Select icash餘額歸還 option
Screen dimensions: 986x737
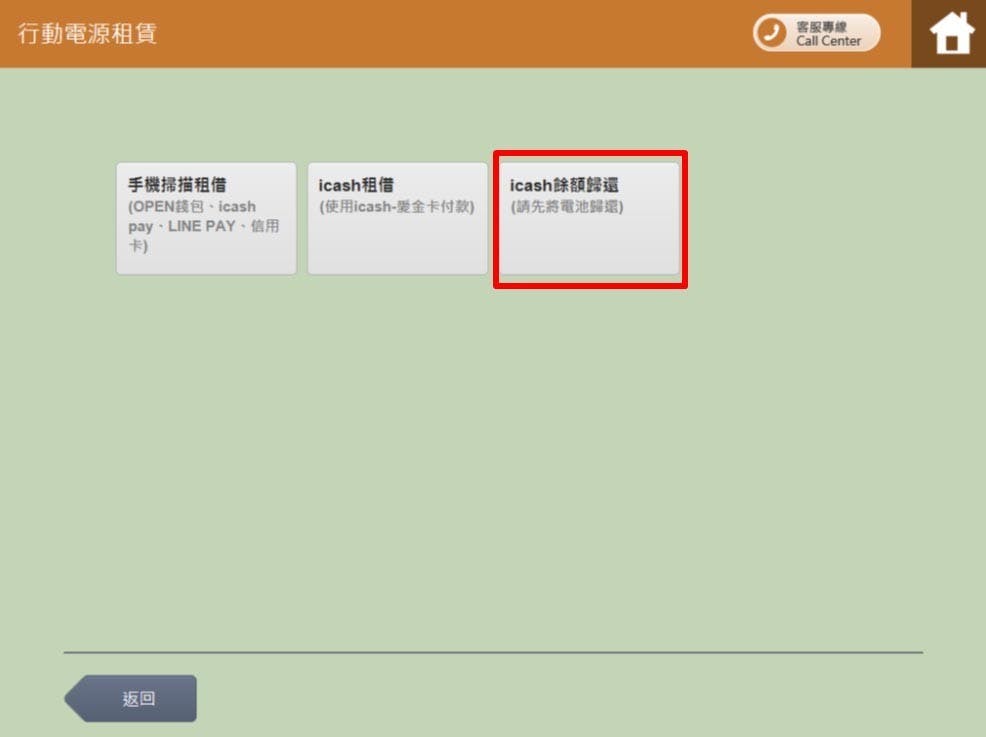[589, 218]
